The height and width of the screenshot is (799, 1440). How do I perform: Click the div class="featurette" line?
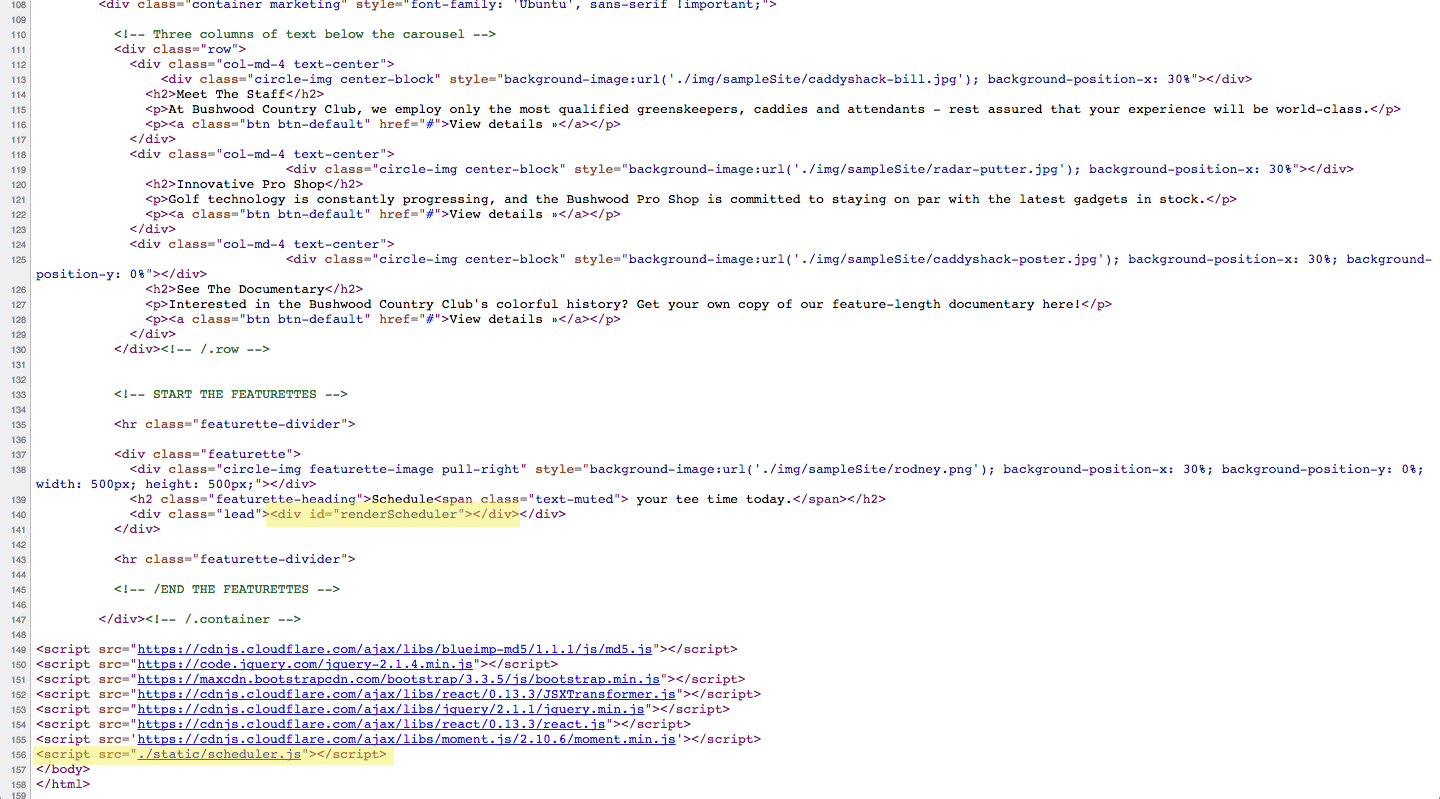(x=207, y=454)
